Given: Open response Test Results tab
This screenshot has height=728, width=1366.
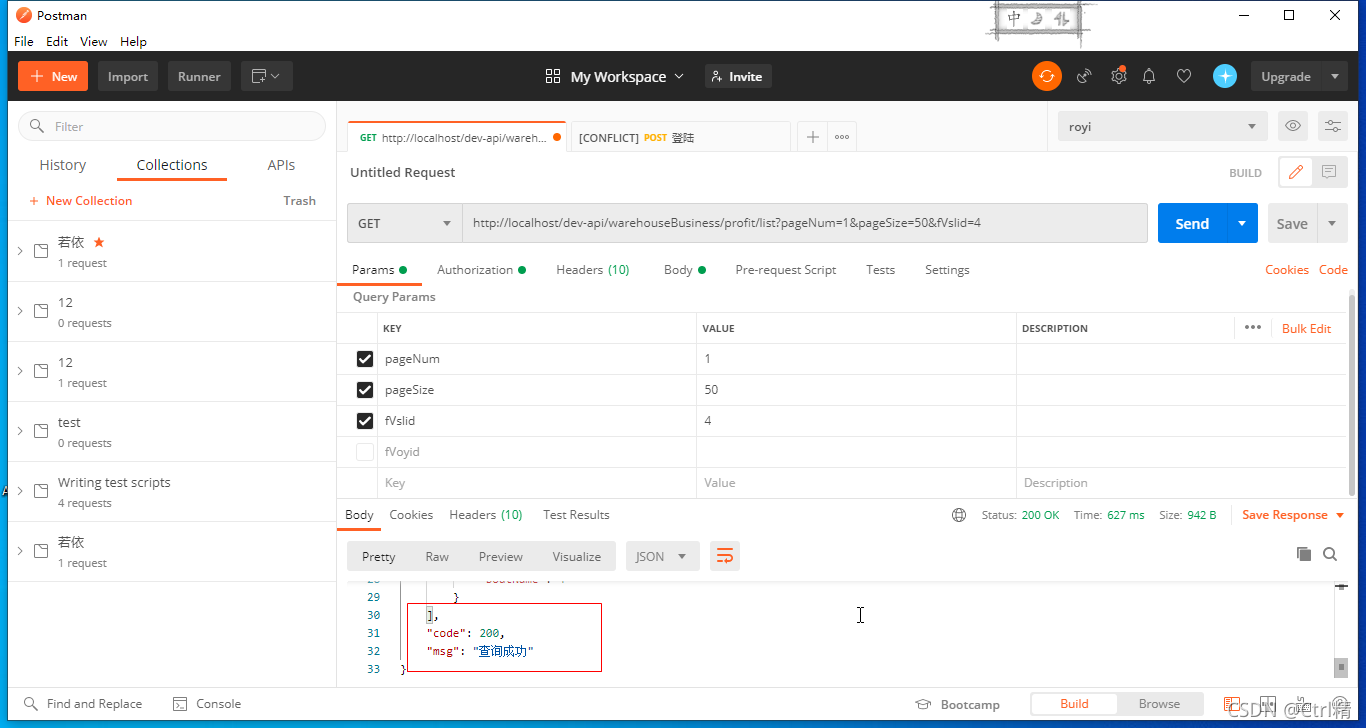Looking at the screenshot, I should [x=576, y=515].
